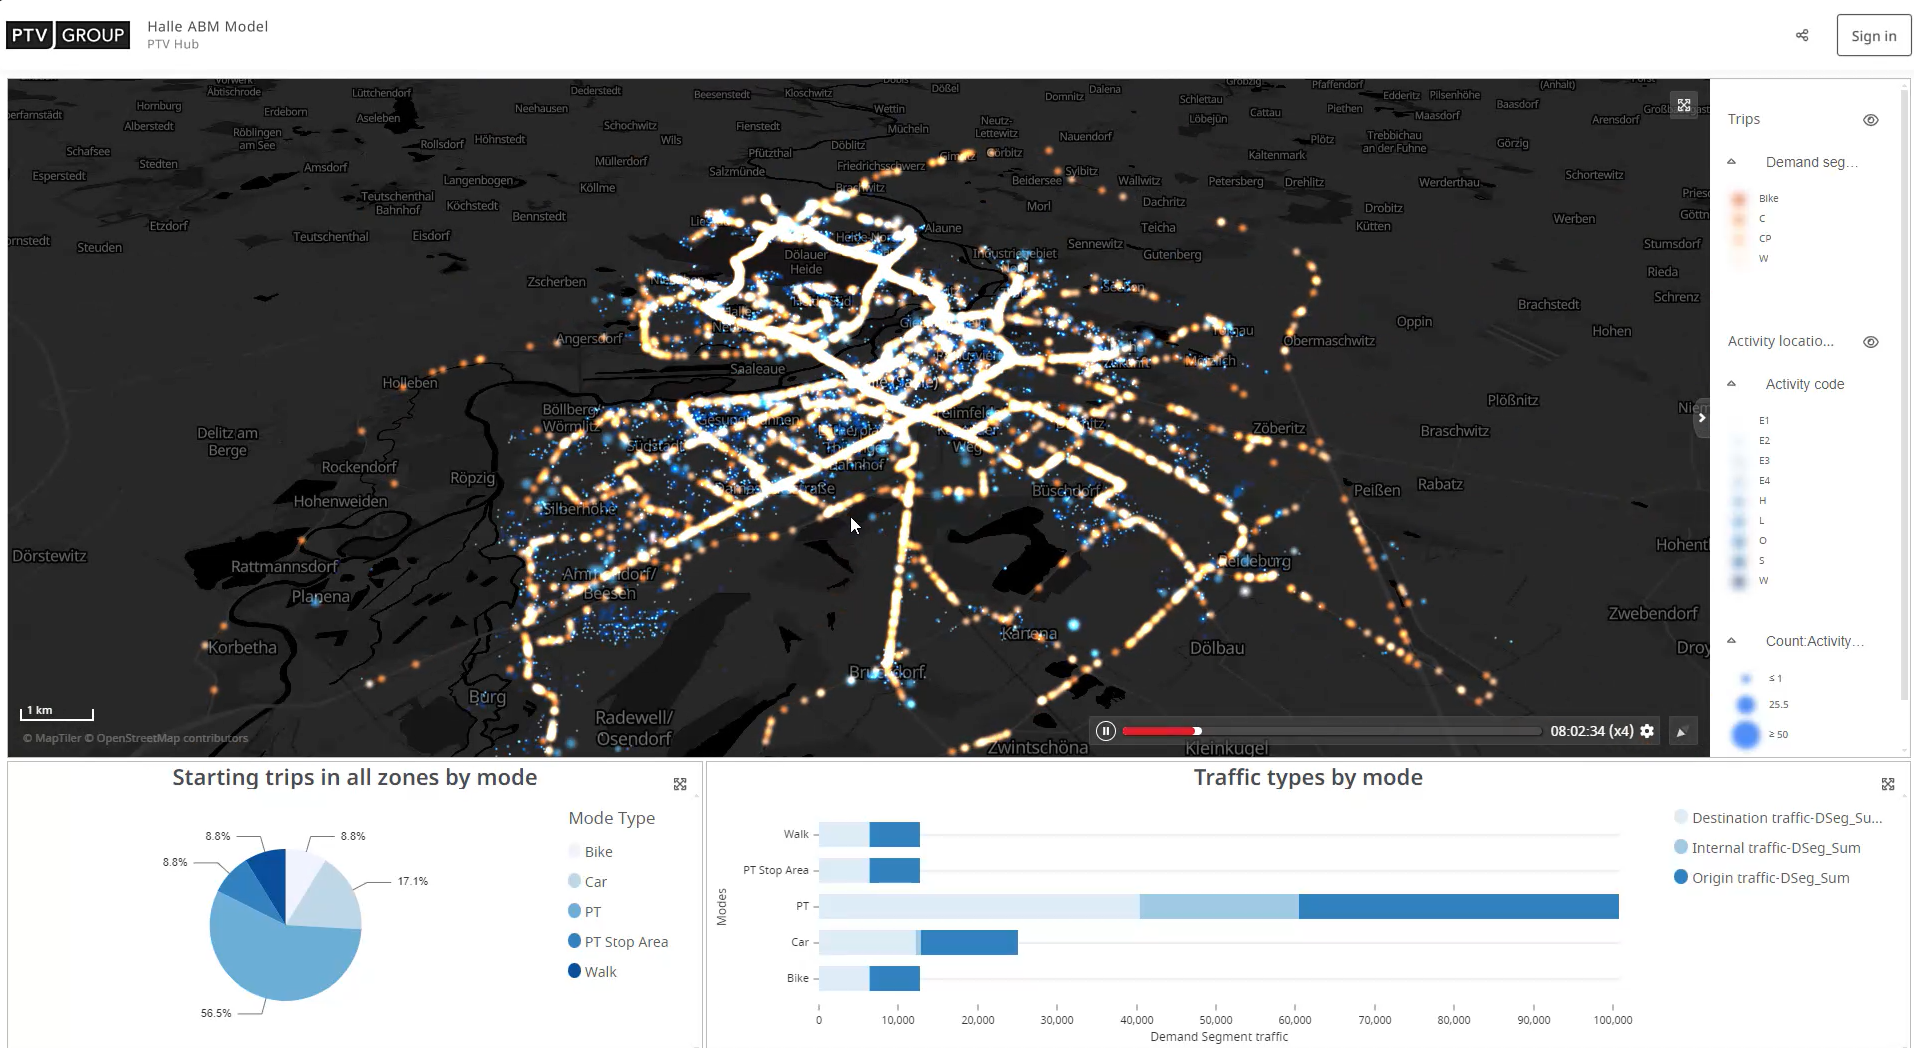Toggle visibility of Activity locations layer
This screenshot has width=1914, height=1048.
(x=1871, y=342)
